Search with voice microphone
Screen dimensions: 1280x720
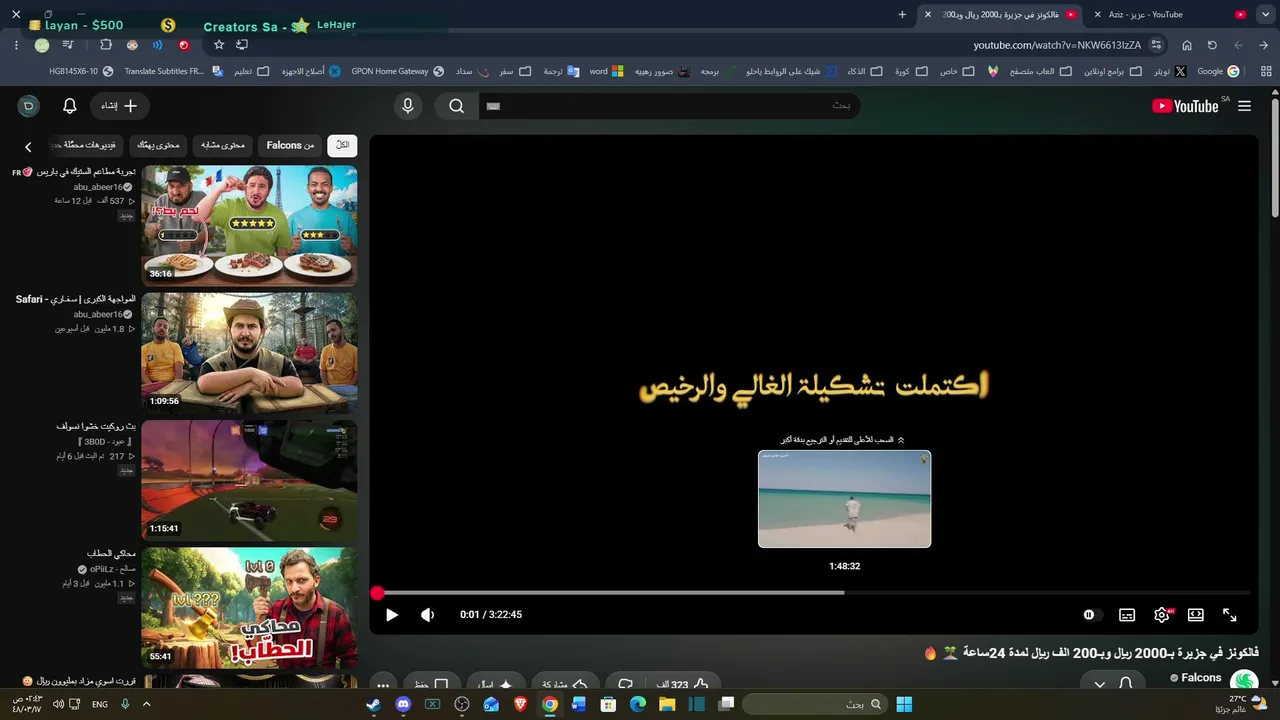408,106
